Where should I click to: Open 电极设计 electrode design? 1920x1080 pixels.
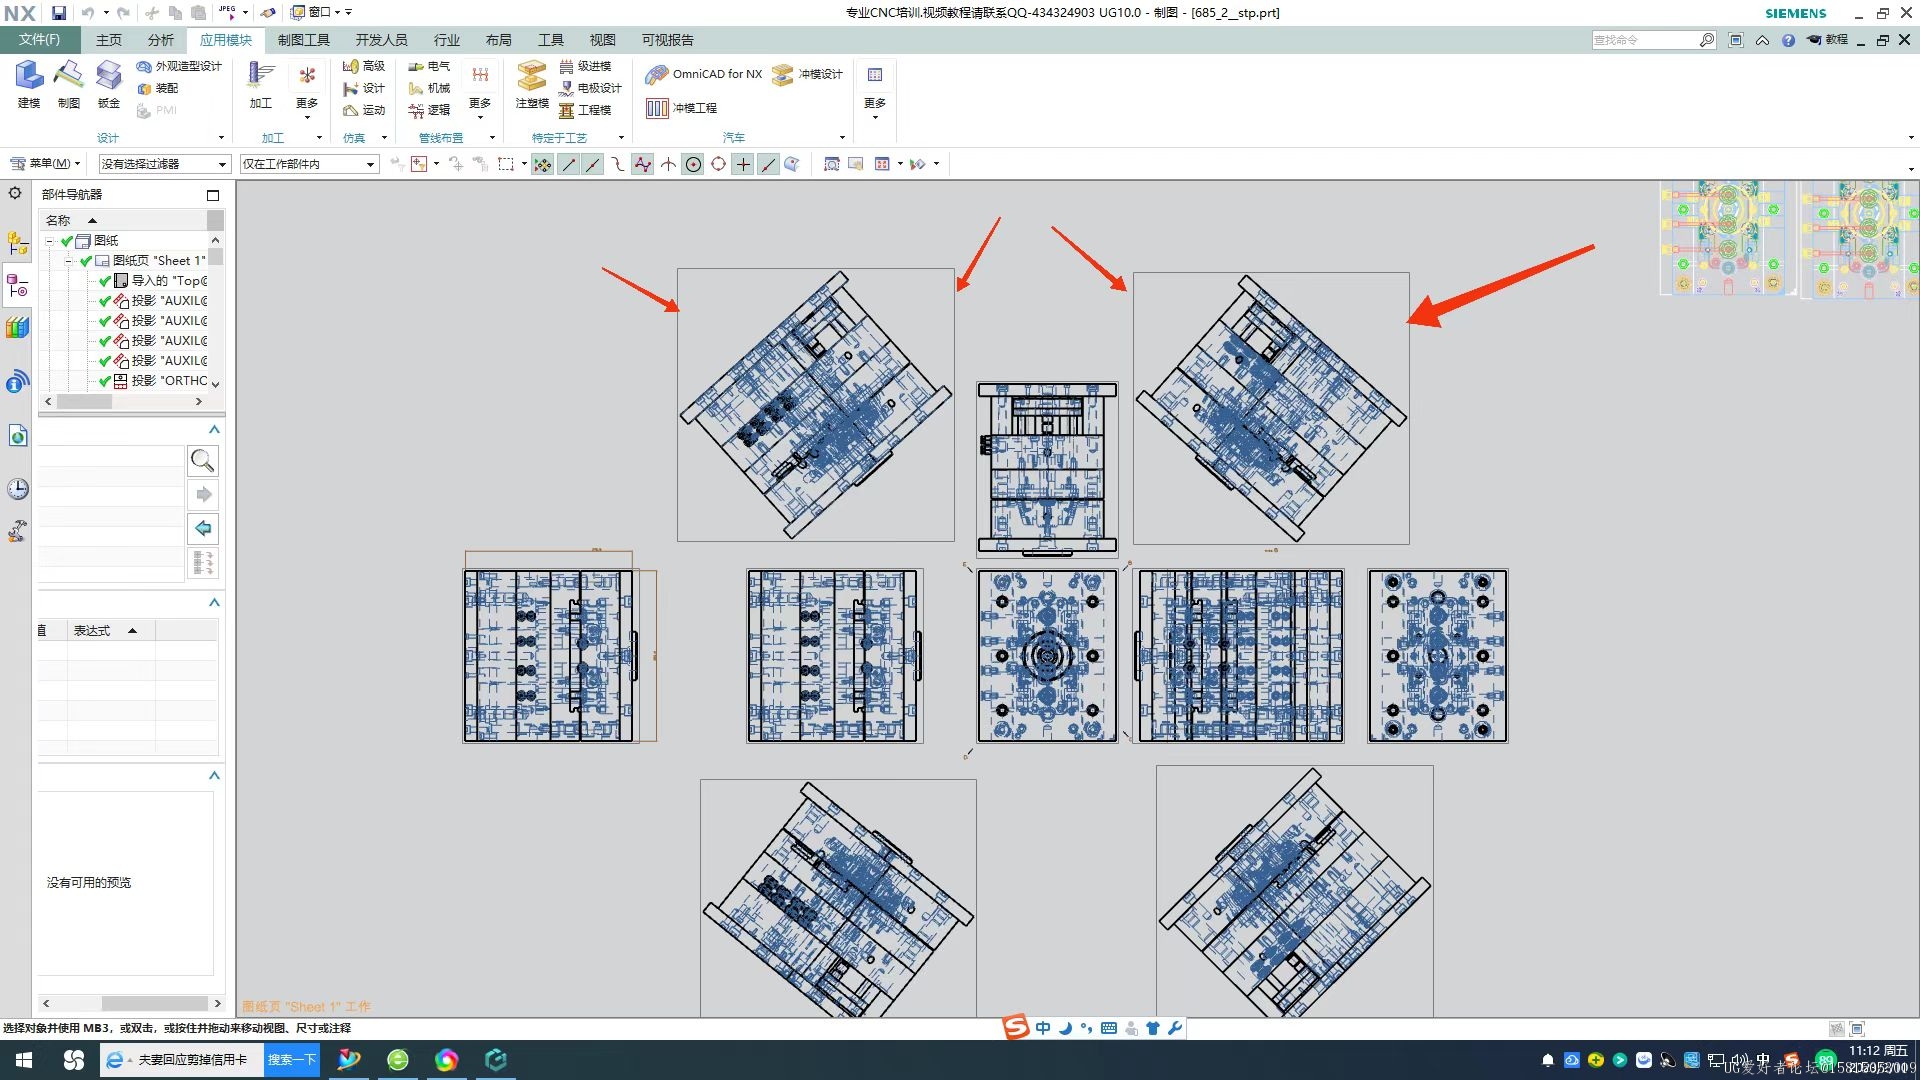click(x=590, y=88)
